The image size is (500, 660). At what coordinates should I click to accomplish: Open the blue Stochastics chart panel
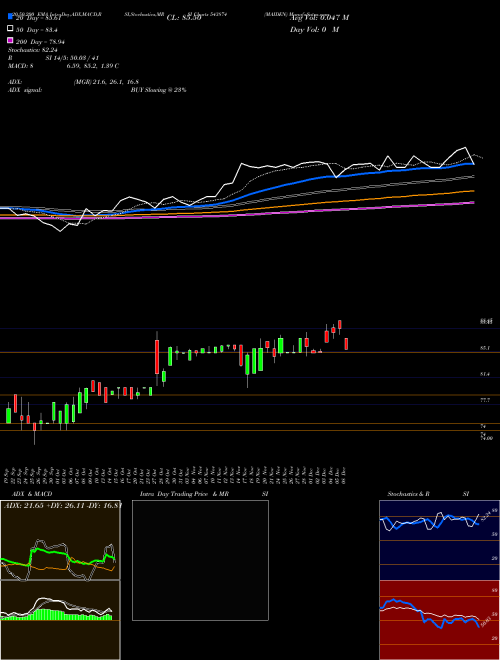click(439, 540)
